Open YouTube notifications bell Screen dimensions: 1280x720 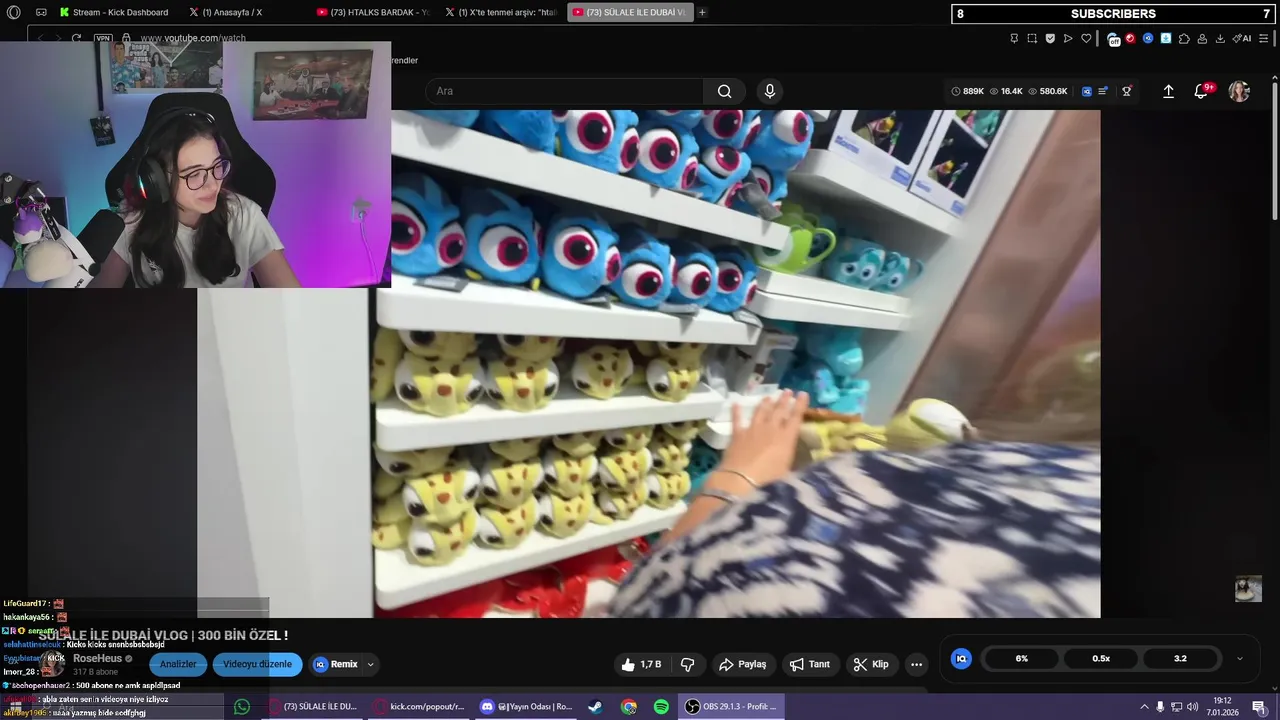(x=1202, y=91)
